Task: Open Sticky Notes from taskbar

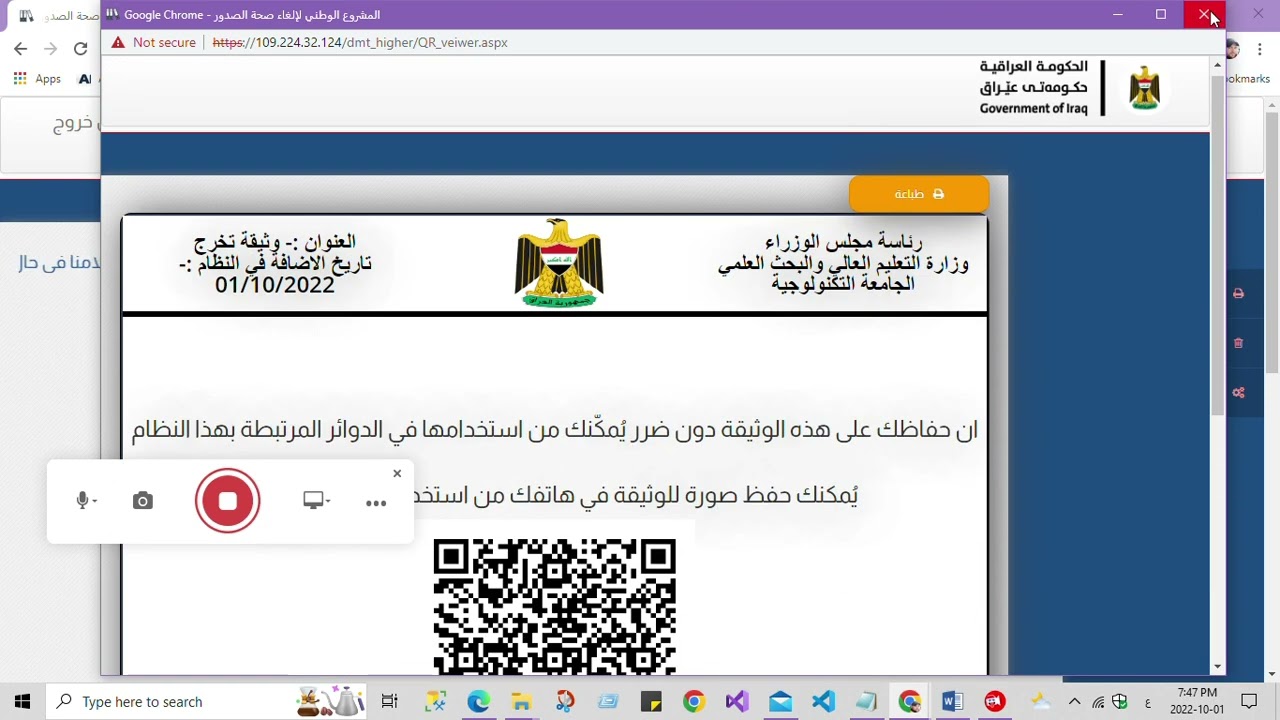Action: tap(651, 701)
